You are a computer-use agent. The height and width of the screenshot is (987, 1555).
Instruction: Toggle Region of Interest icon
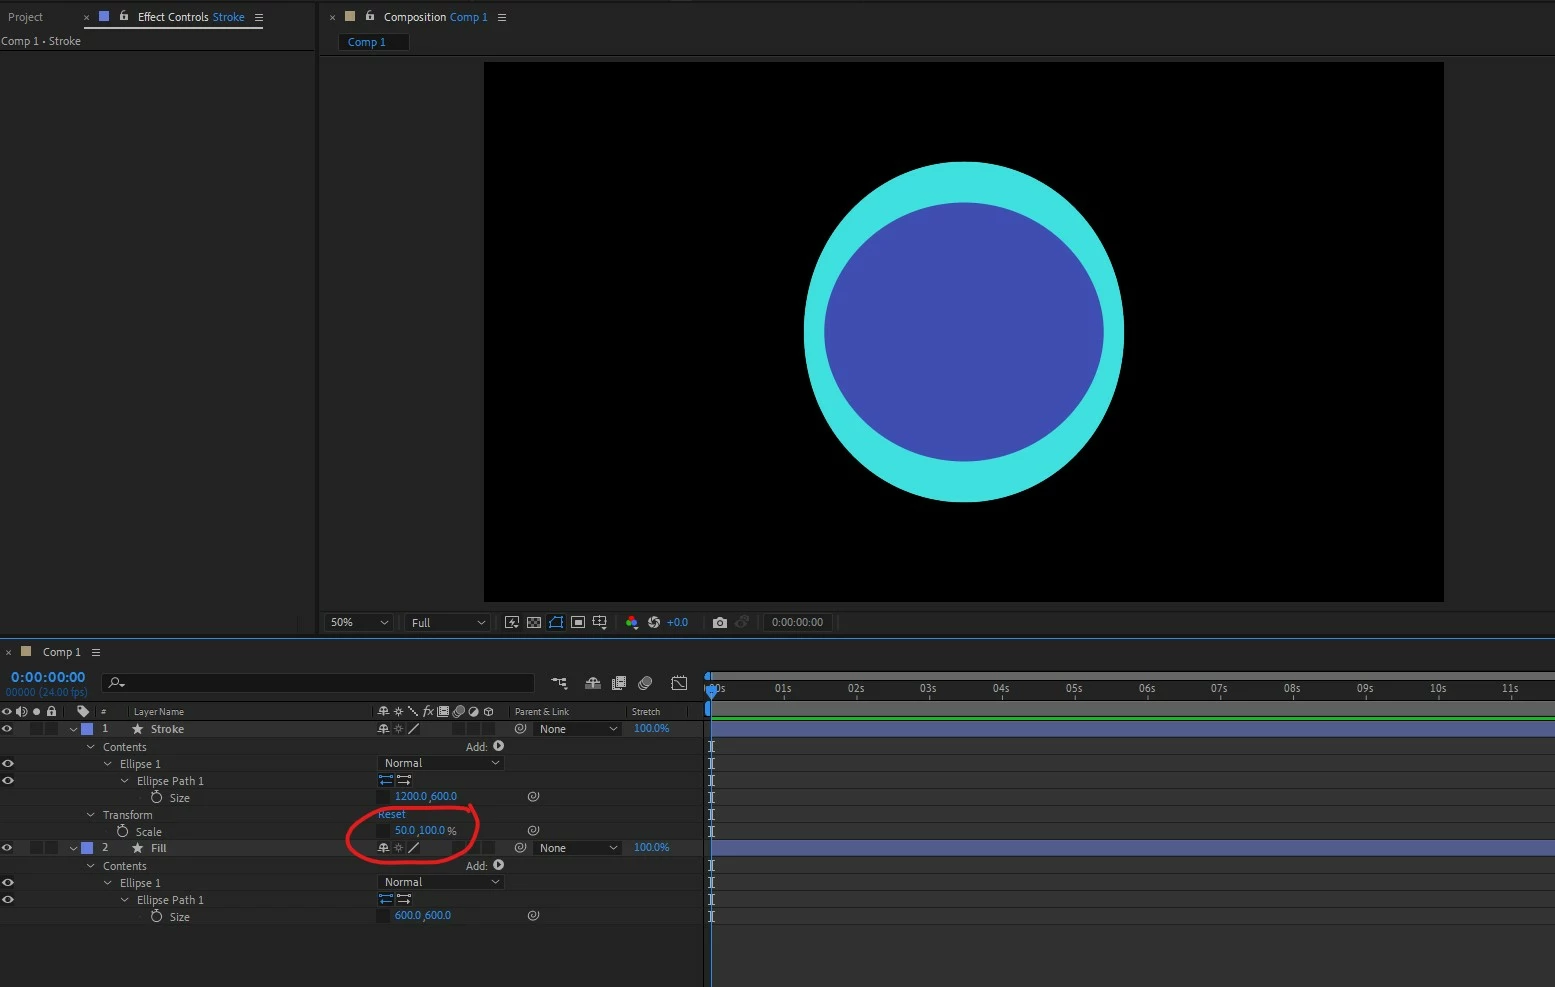pyautogui.click(x=578, y=622)
